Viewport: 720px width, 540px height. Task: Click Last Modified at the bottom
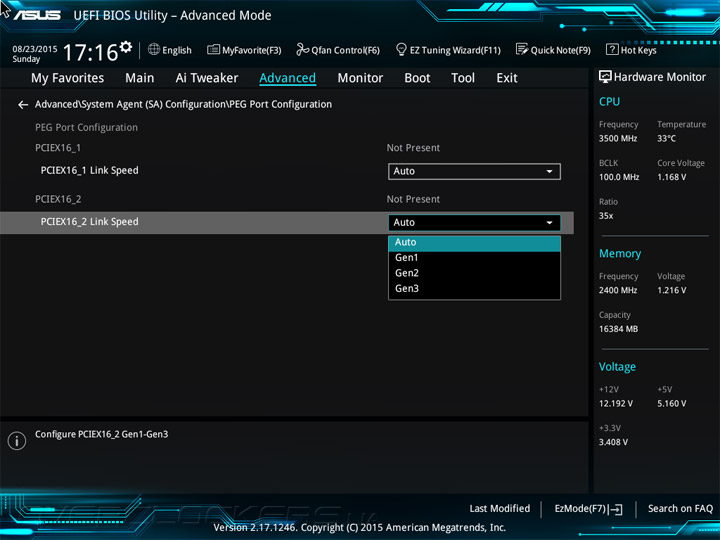pos(500,509)
